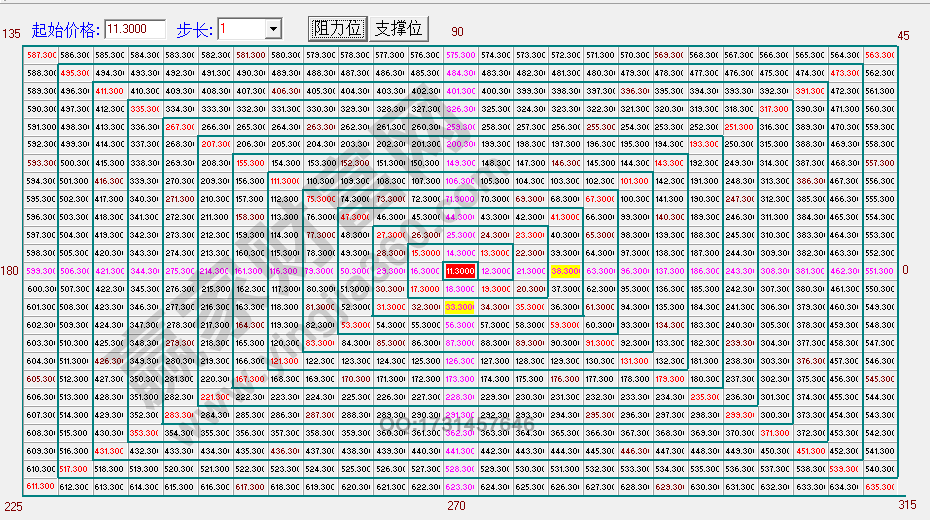Viewport: 930px width, 520px height.
Task: Click the red cell 517.300
Action: click(75, 469)
